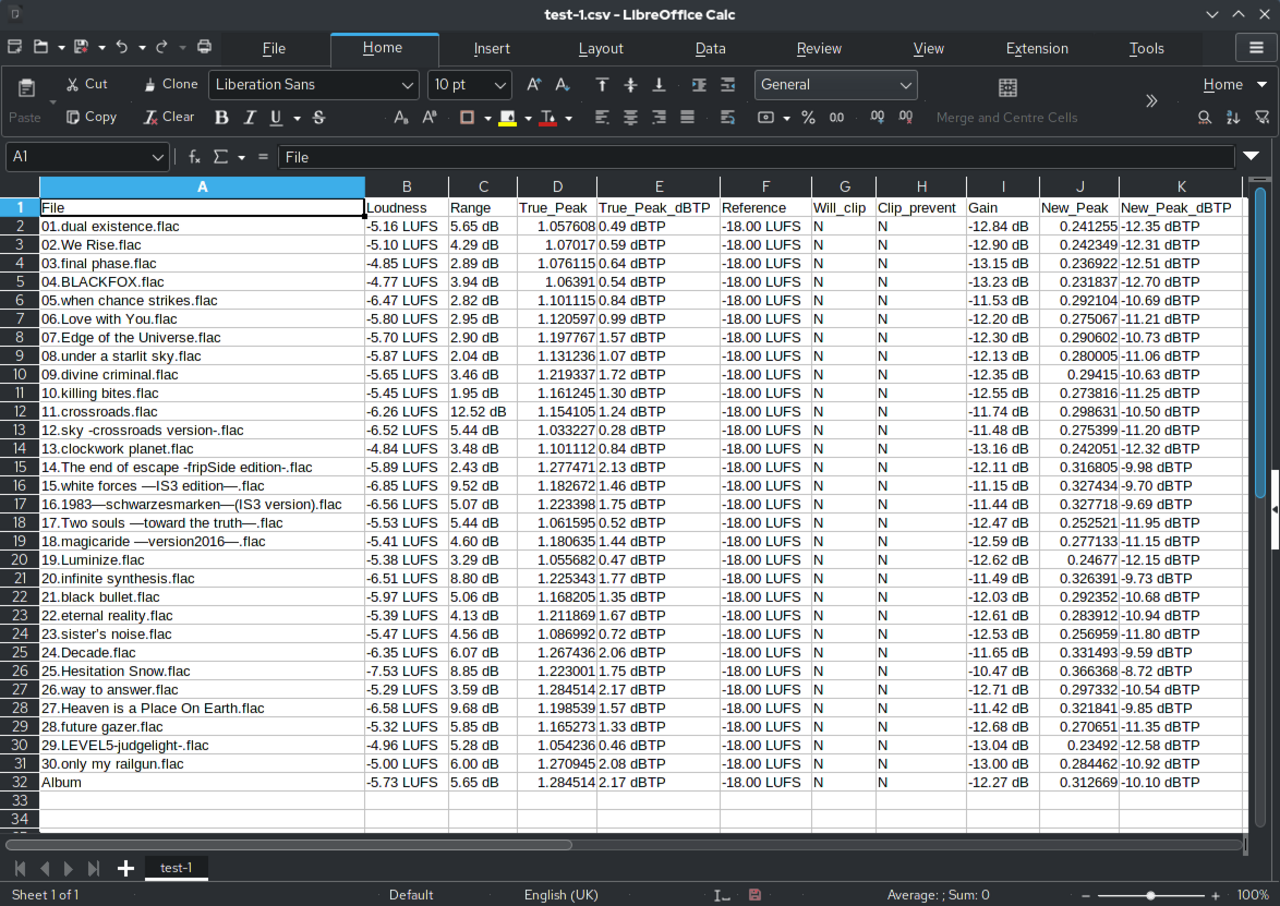
Task: Open the Find and Replace icon
Action: [1204, 117]
